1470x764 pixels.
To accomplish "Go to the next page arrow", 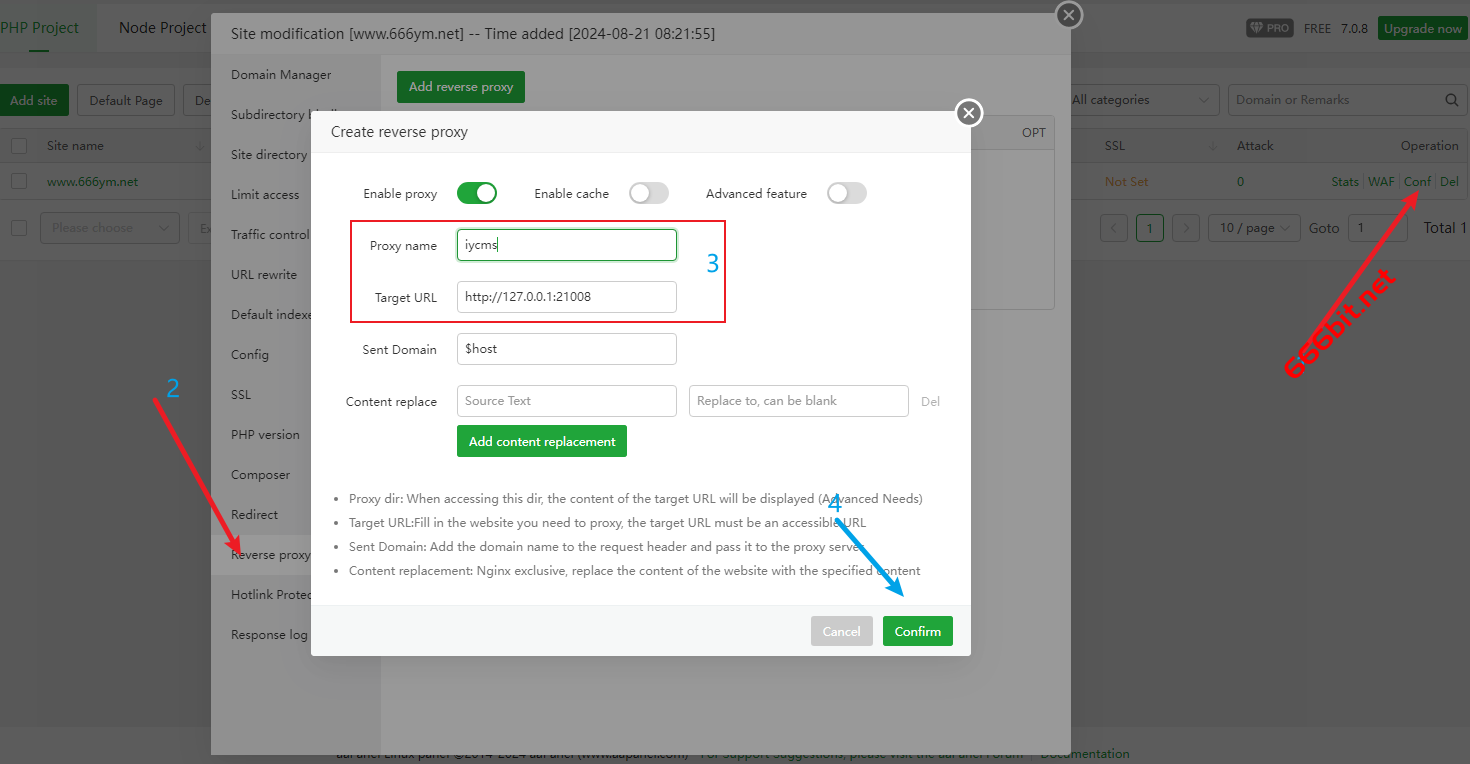I will point(1186,228).
